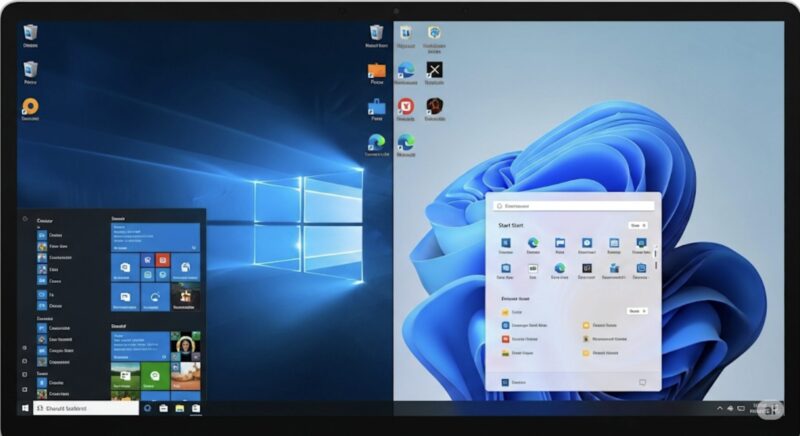Screen dimensions: 800x436
Task: Open the clock-faced app in first pinned row
Action: point(587,243)
